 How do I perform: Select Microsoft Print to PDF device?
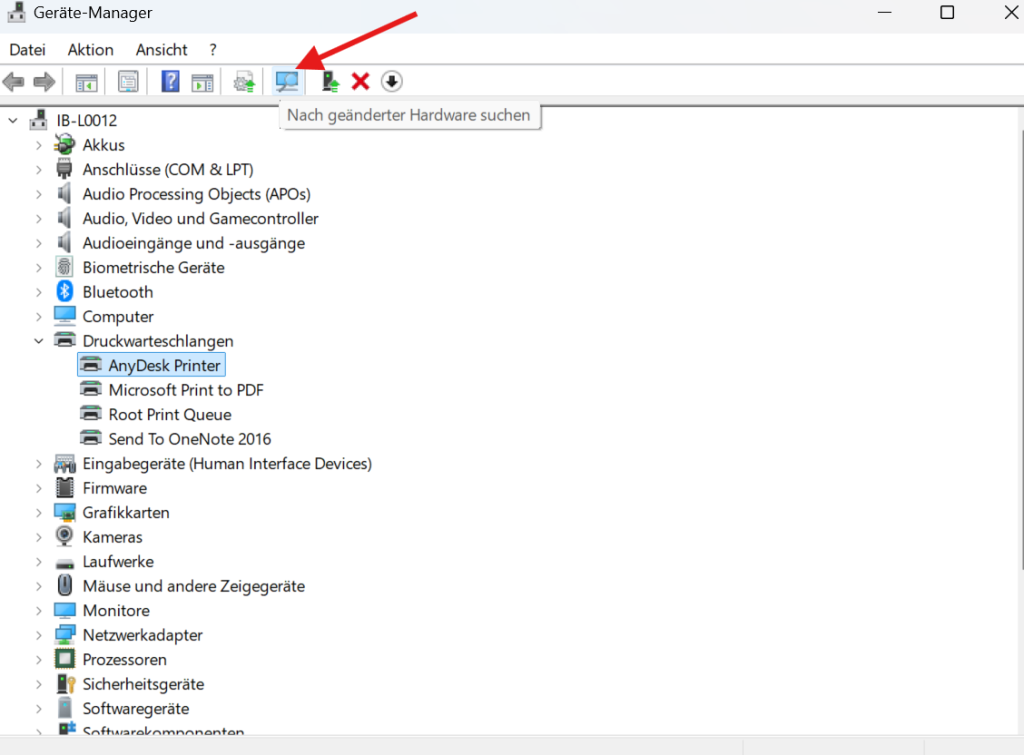pos(185,390)
